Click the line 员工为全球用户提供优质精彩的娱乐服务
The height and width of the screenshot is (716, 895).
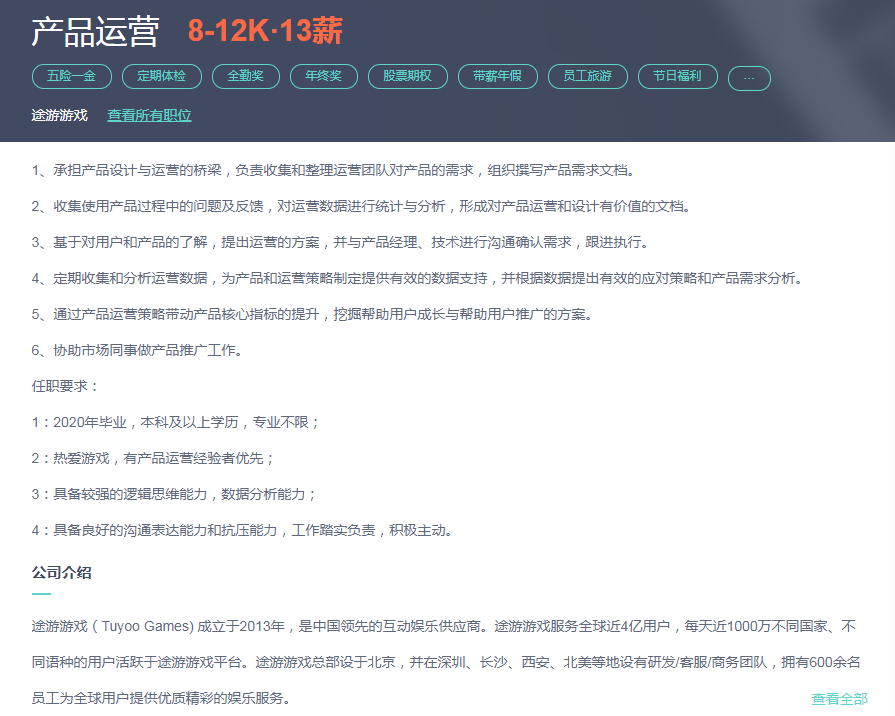pyautogui.click(x=161, y=698)
